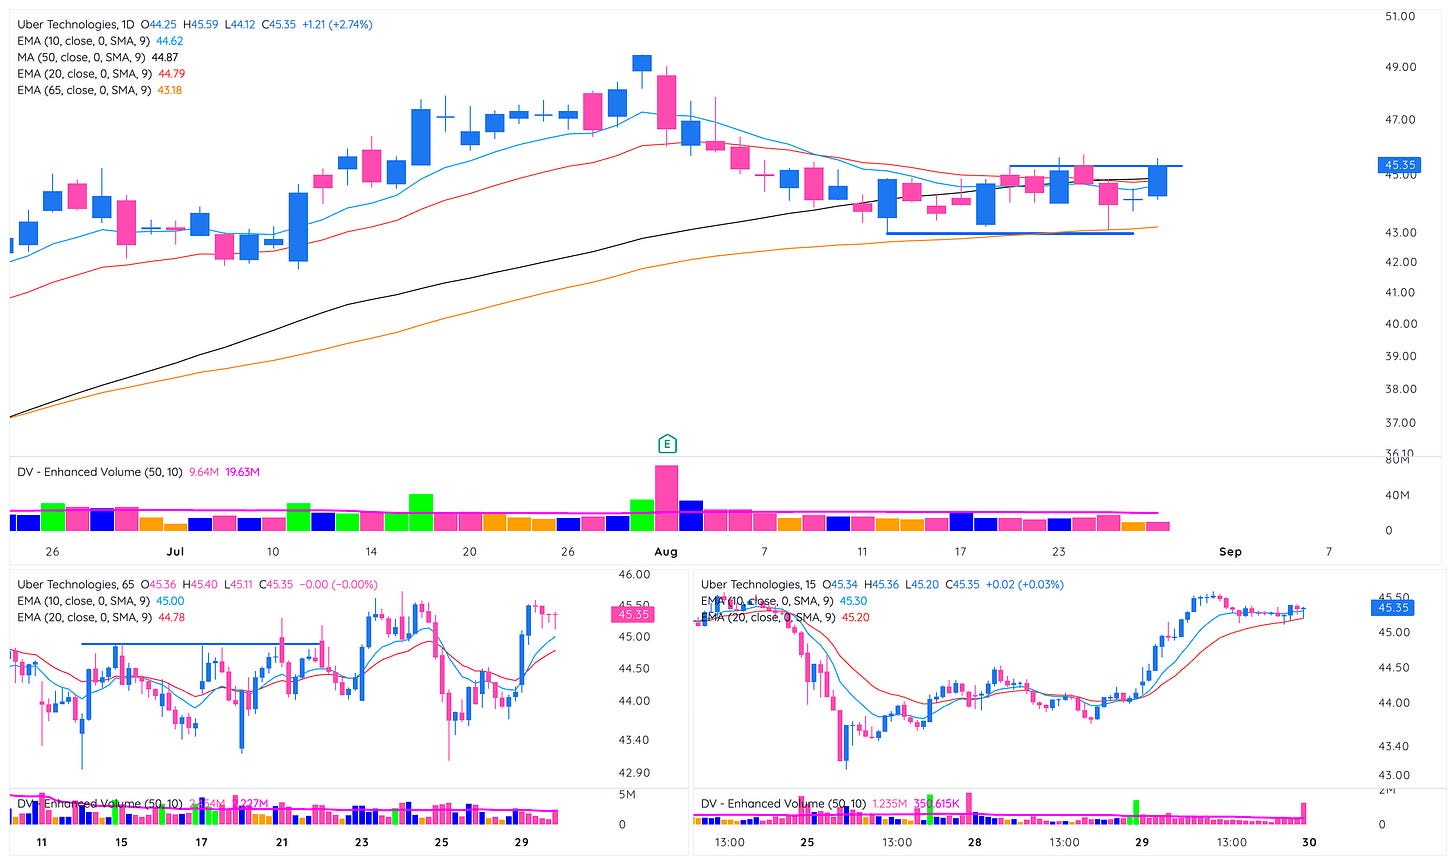This screenshot has height=865, width=1456.
Task: Click the 'Sep' label on the daily time axis
Action: coord(1230,552)
